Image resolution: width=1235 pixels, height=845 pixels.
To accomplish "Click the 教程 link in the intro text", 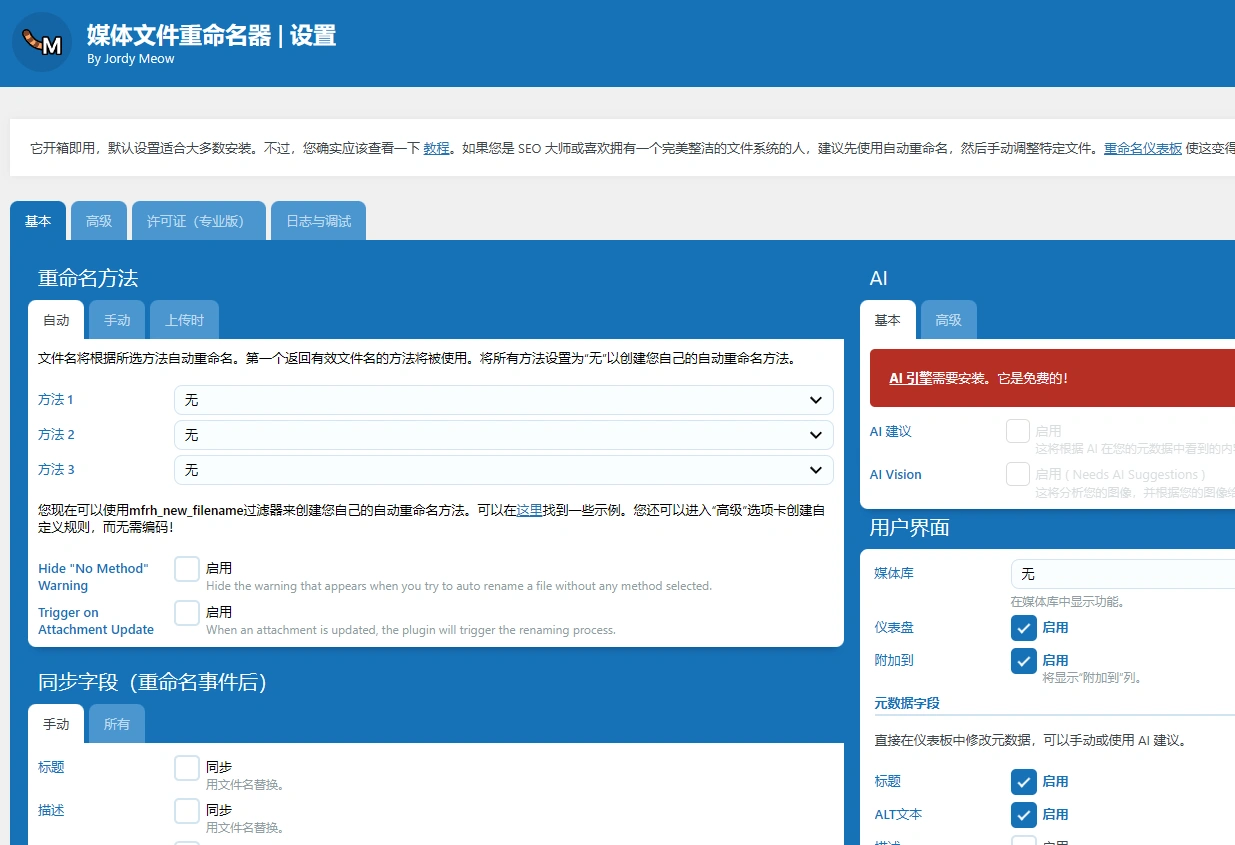I will coord(435,147).
